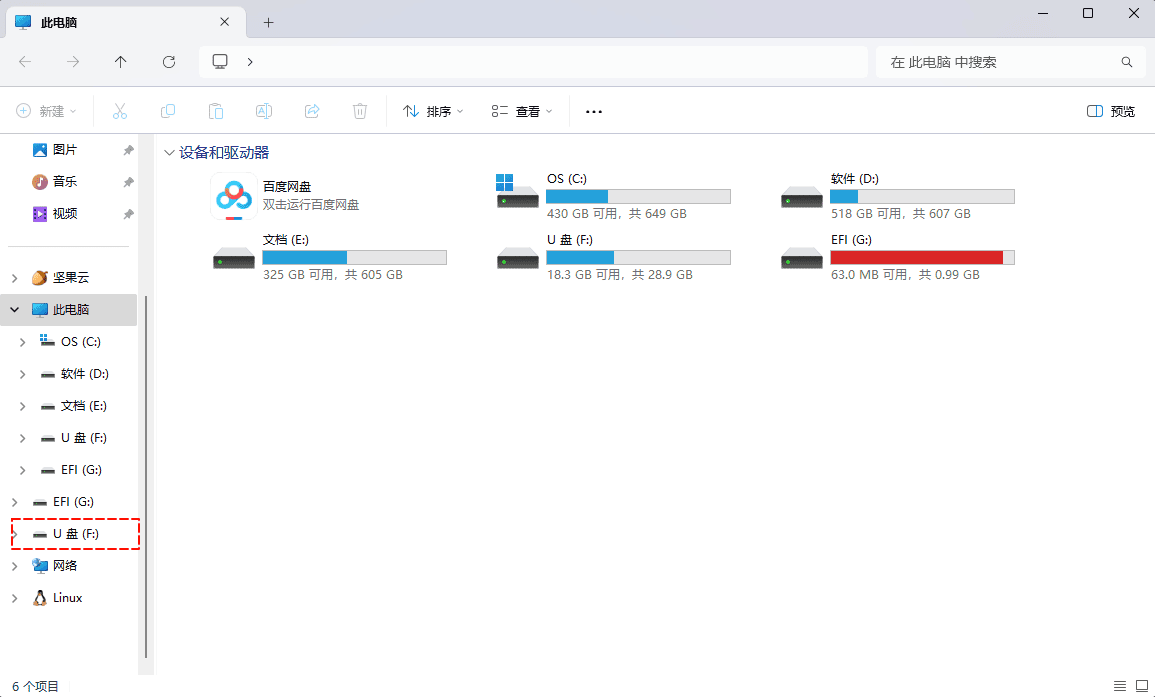The width and height of the screenshot is (1155, 697).
Task: Click the Cut scissors icon
Action: [x=120, y=111]
